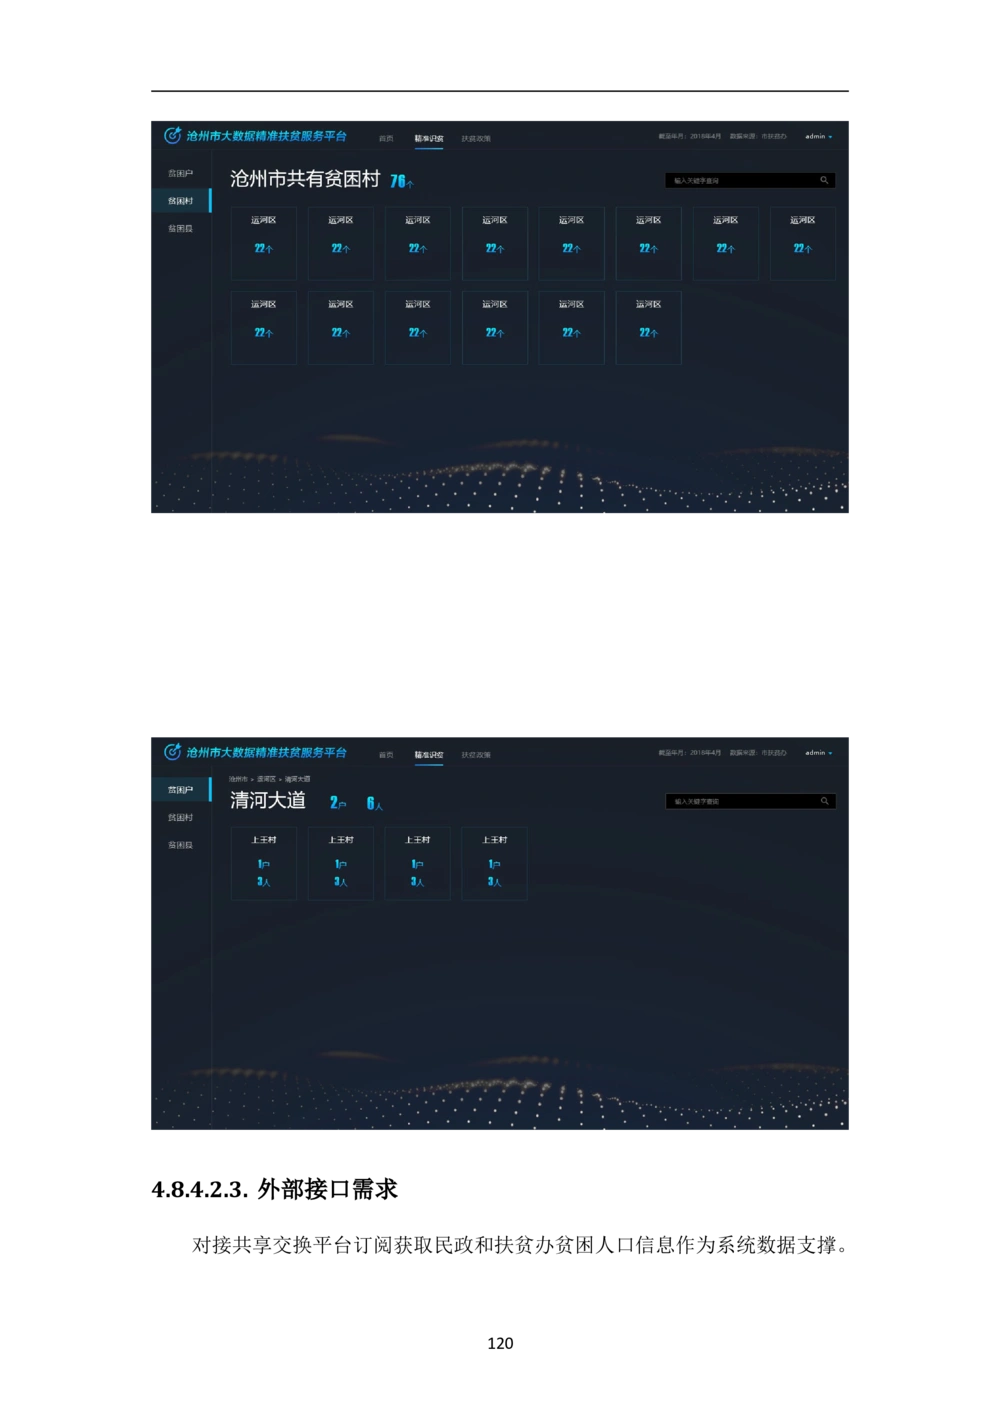Select the 精准识贫 tab on the 清河大道 page
Viewport: 1000px width, 1415px height.
[429, 755]
